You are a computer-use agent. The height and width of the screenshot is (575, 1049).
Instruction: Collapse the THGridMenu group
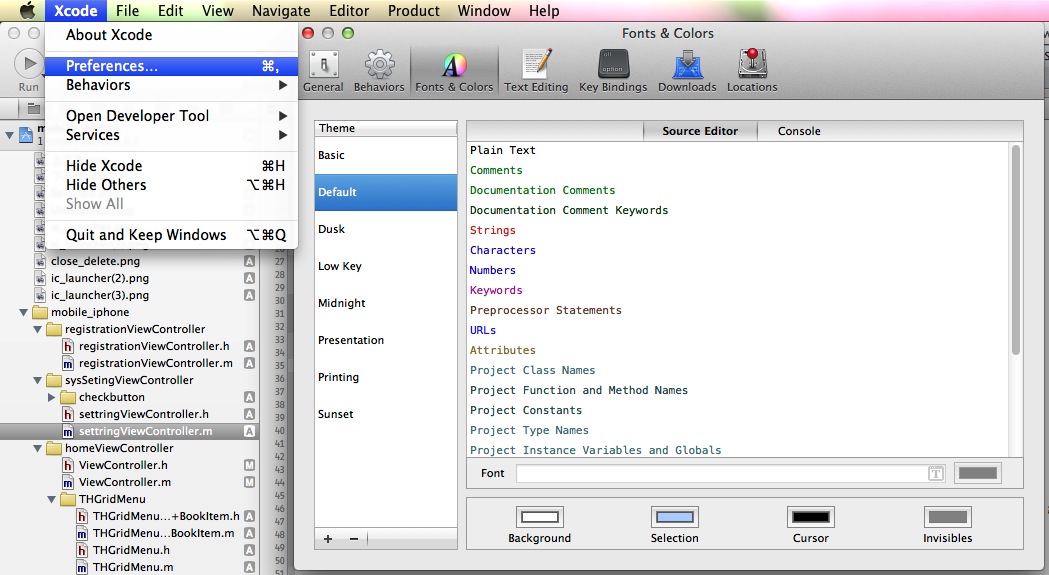tap(52, 499)
